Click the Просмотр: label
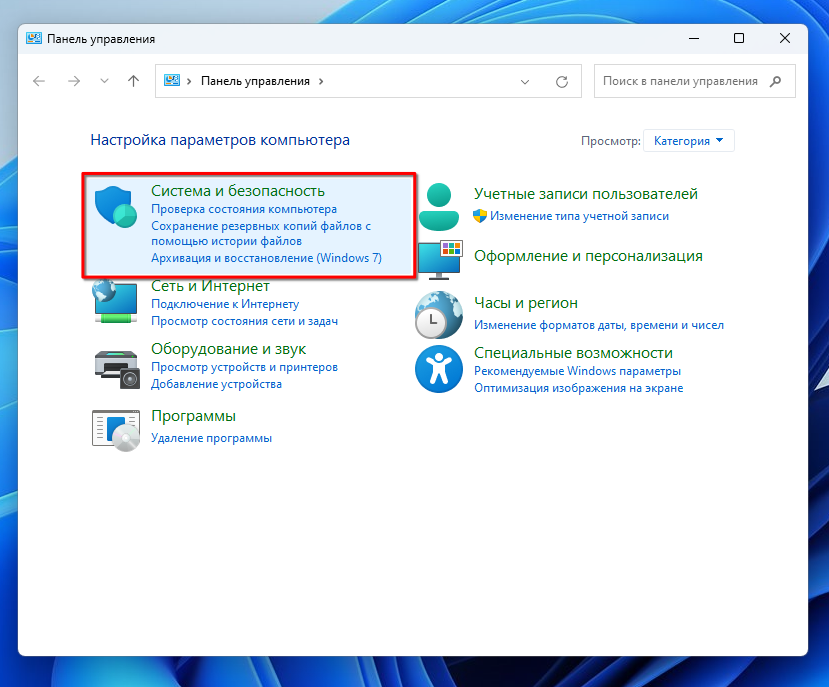Image resolution: width=829 pixels, height=687 pixels. 611,141
